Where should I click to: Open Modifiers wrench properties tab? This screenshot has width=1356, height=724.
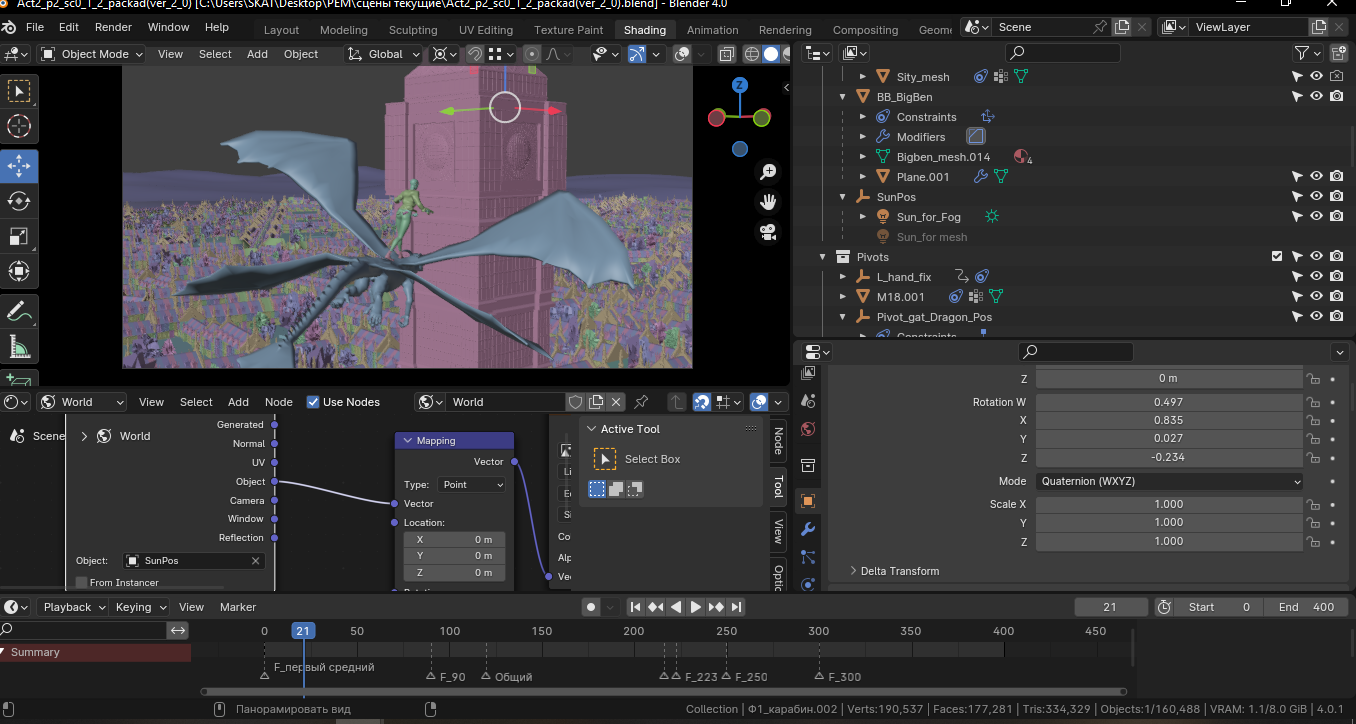[808, 529]
